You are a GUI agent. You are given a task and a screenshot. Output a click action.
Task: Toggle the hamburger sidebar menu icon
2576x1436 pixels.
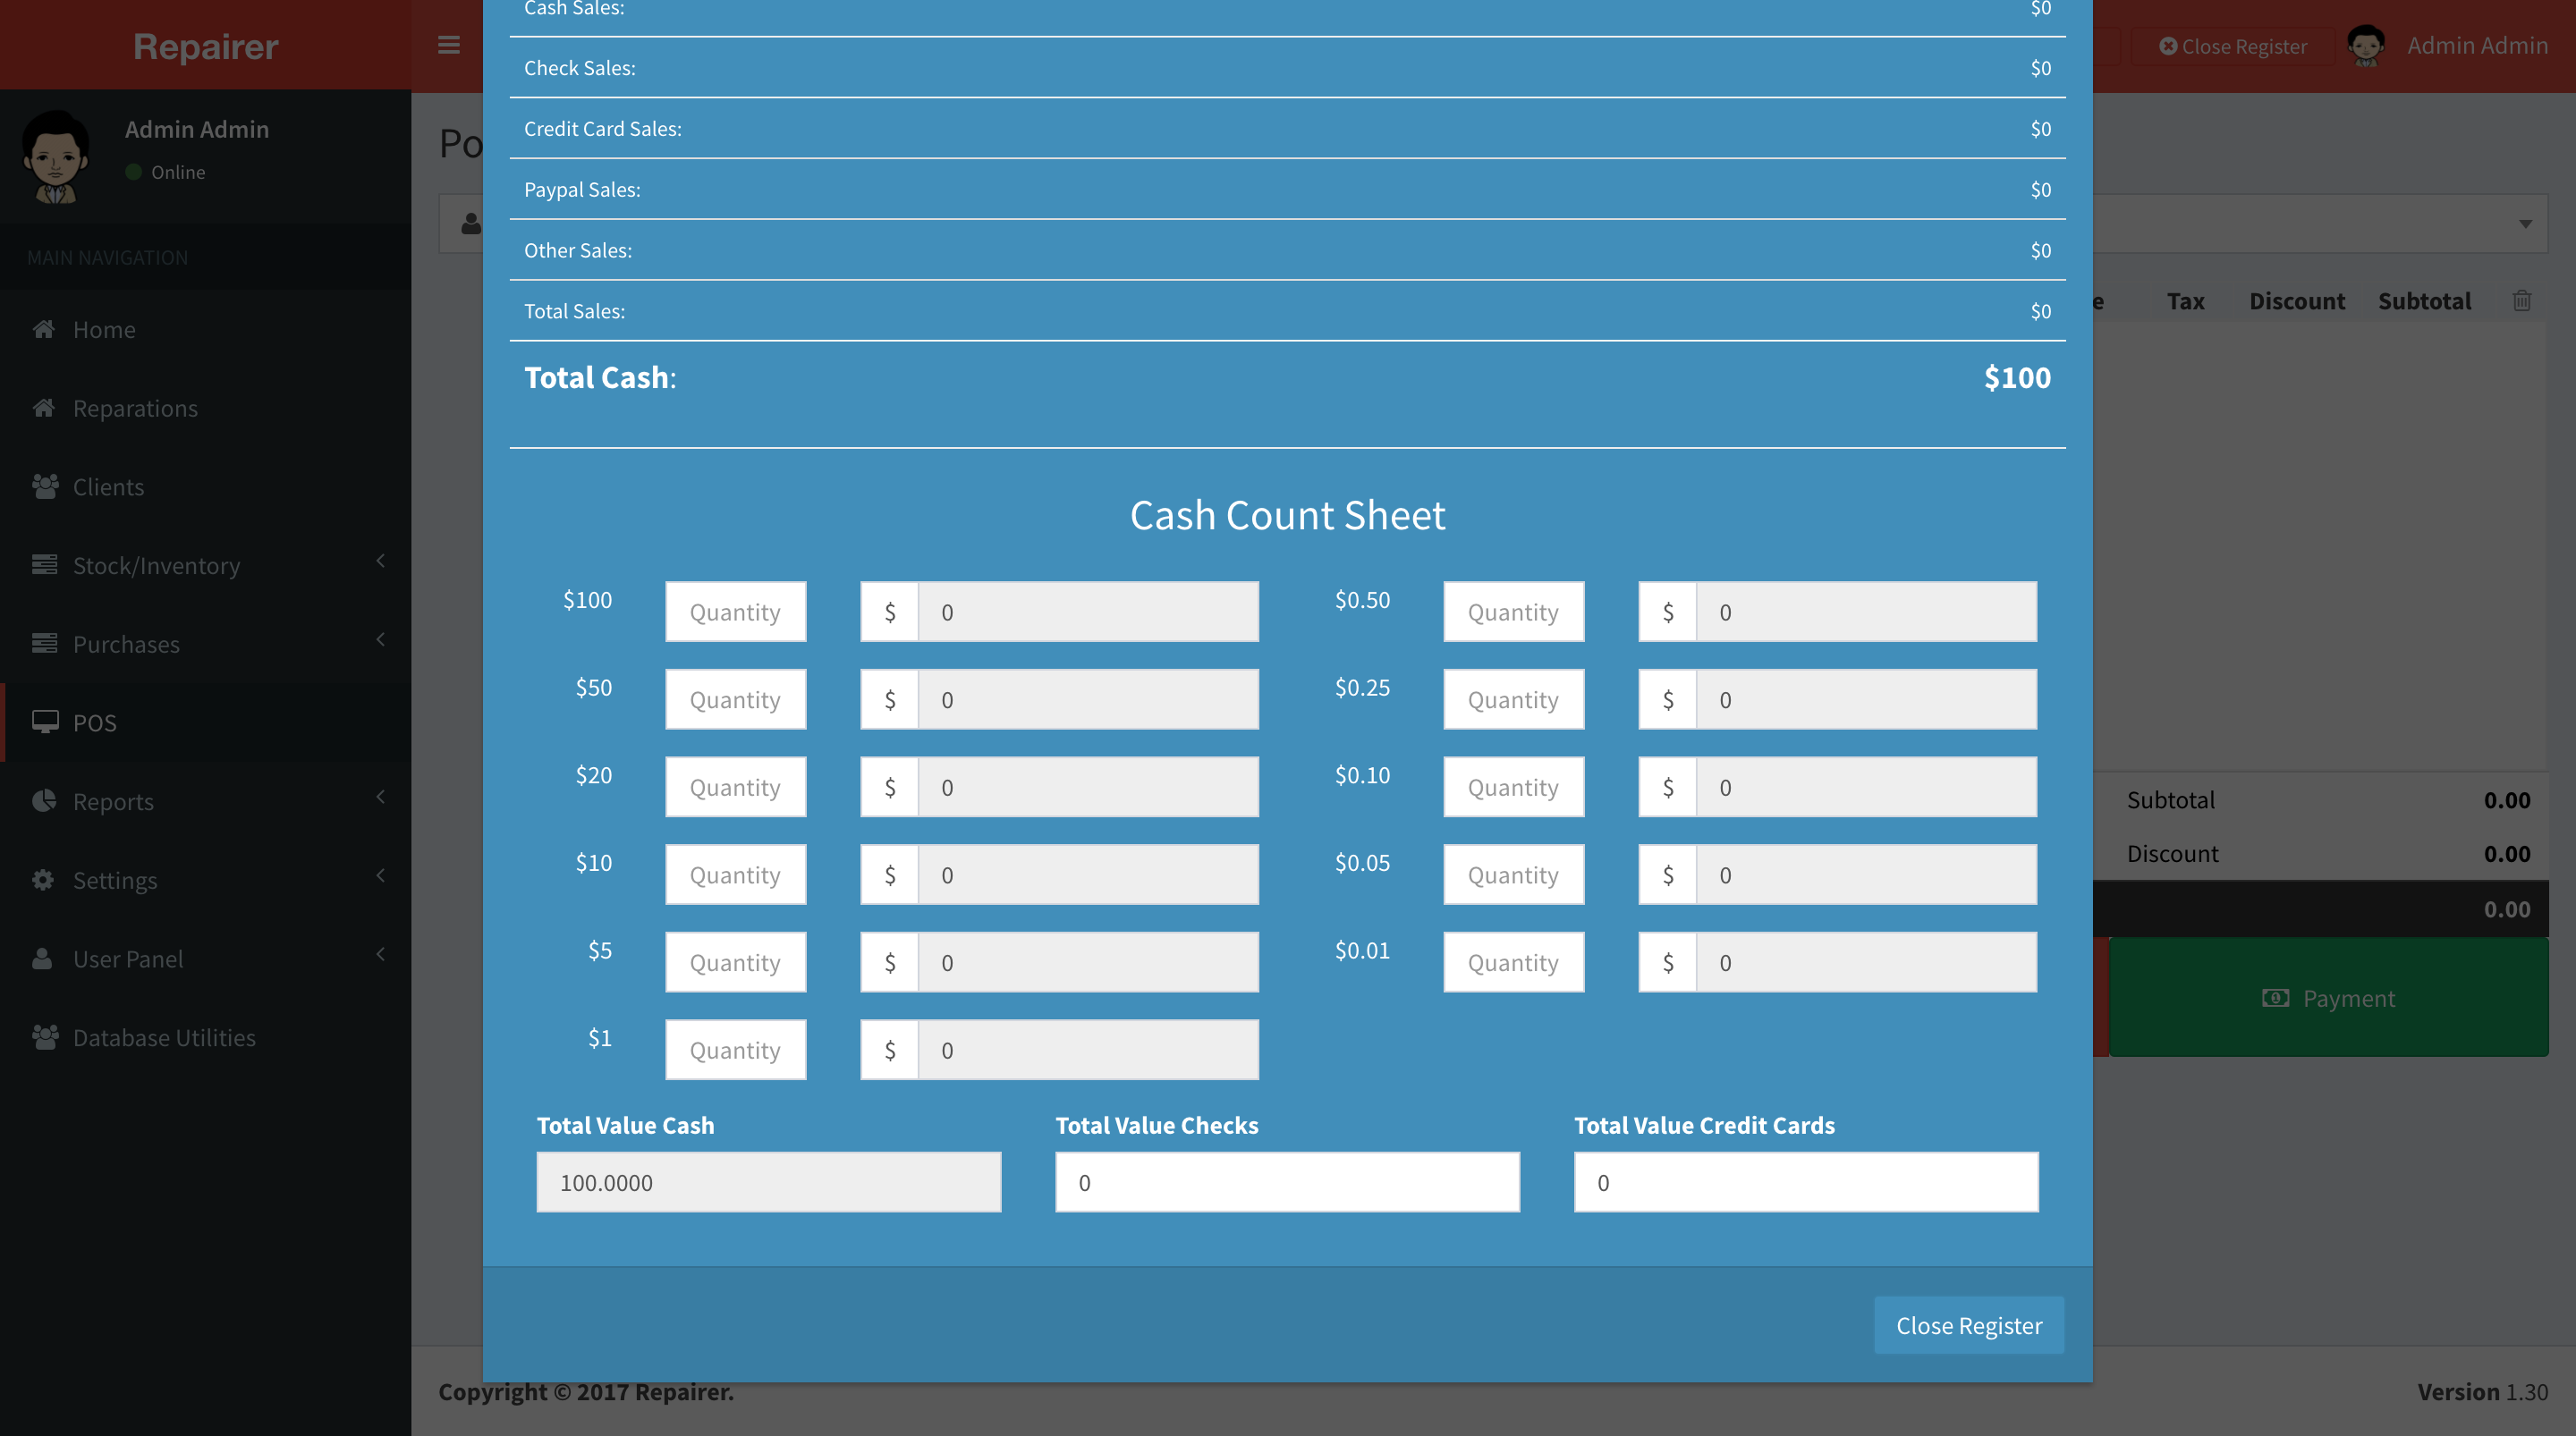click(449, 45)
